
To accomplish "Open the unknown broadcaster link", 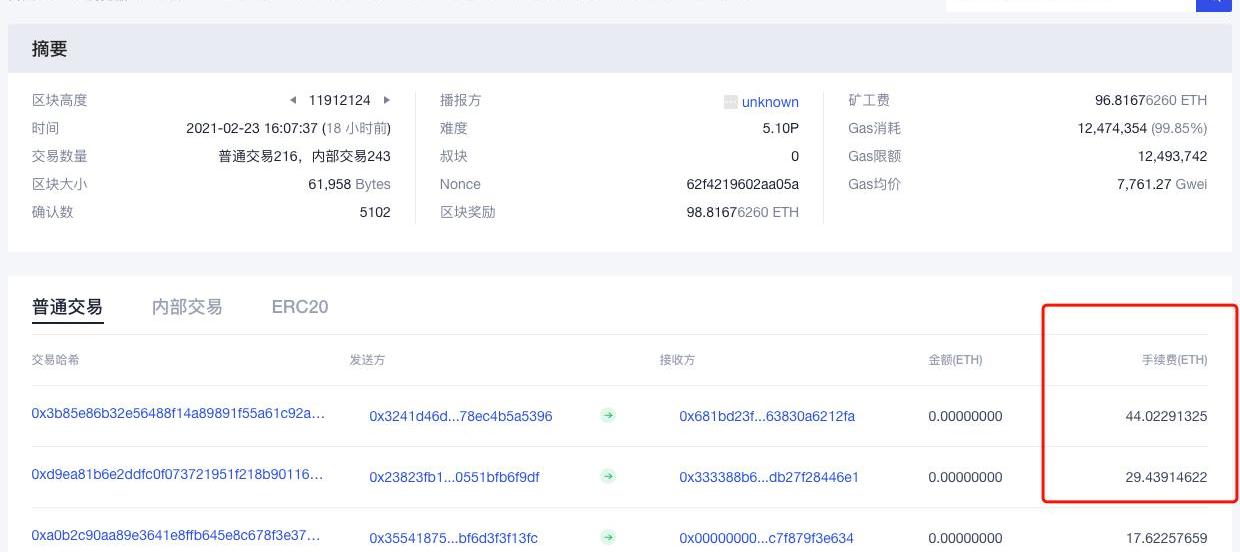I will (x=770, y=102).
